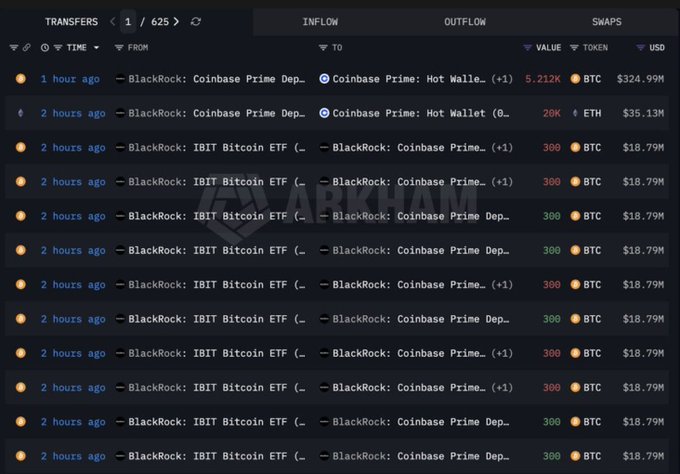Click BTC token icon on the $324.99M row

click(x=575, y=79)
